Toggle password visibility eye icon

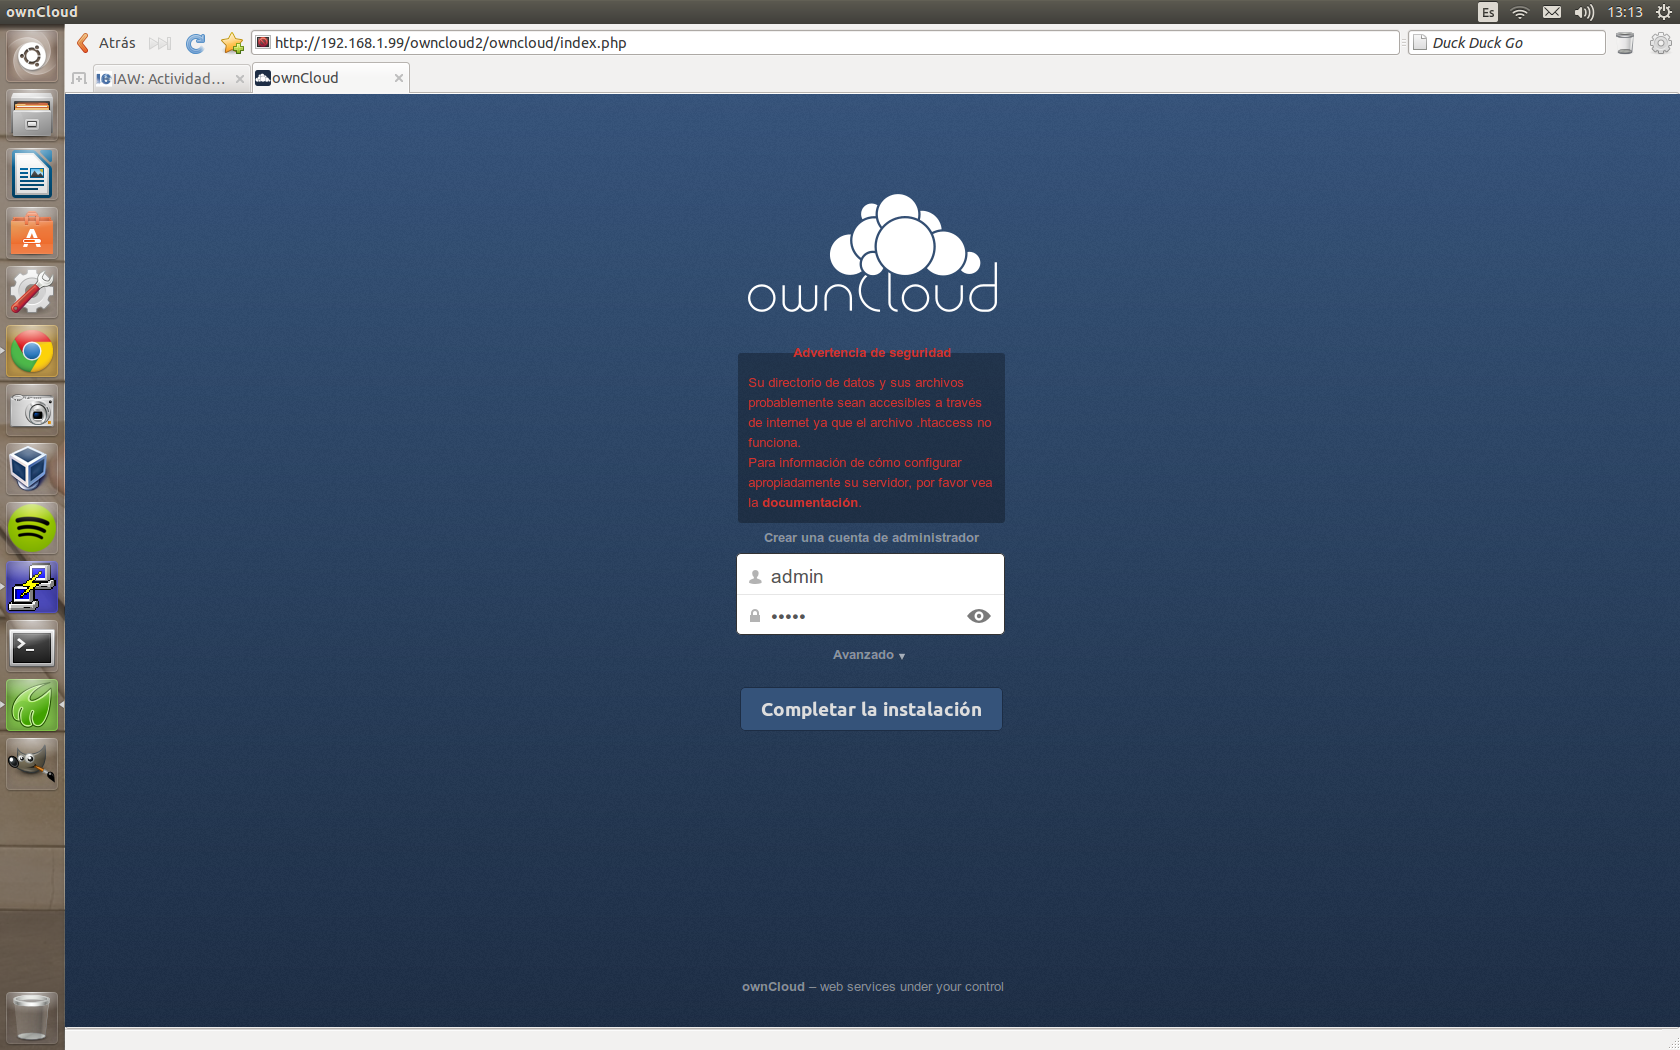pyautogui.click(x=978, y=616)
